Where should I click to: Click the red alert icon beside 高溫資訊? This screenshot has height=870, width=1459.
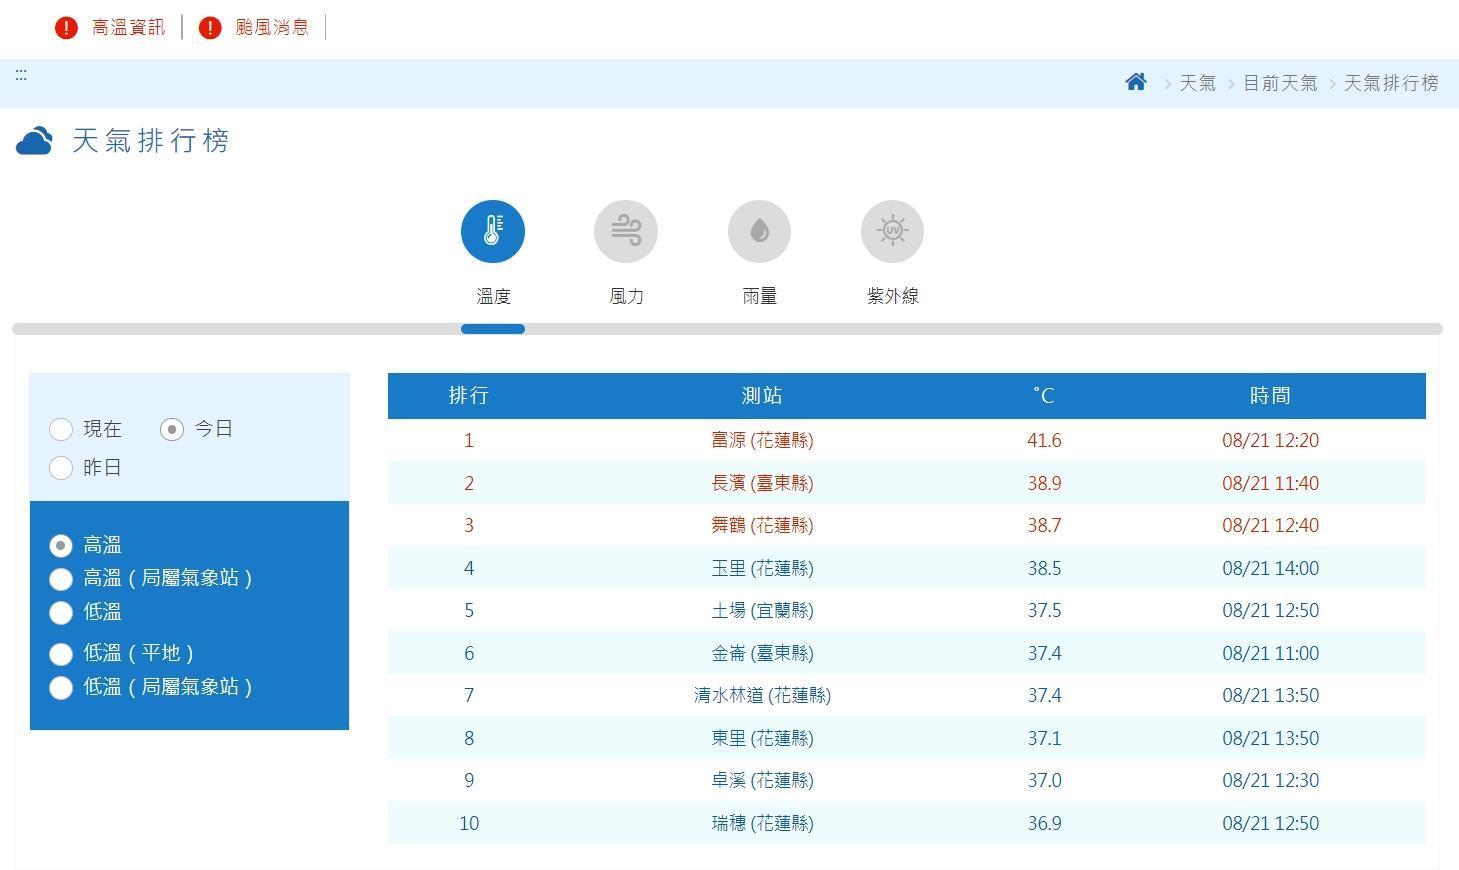point(66,28)
